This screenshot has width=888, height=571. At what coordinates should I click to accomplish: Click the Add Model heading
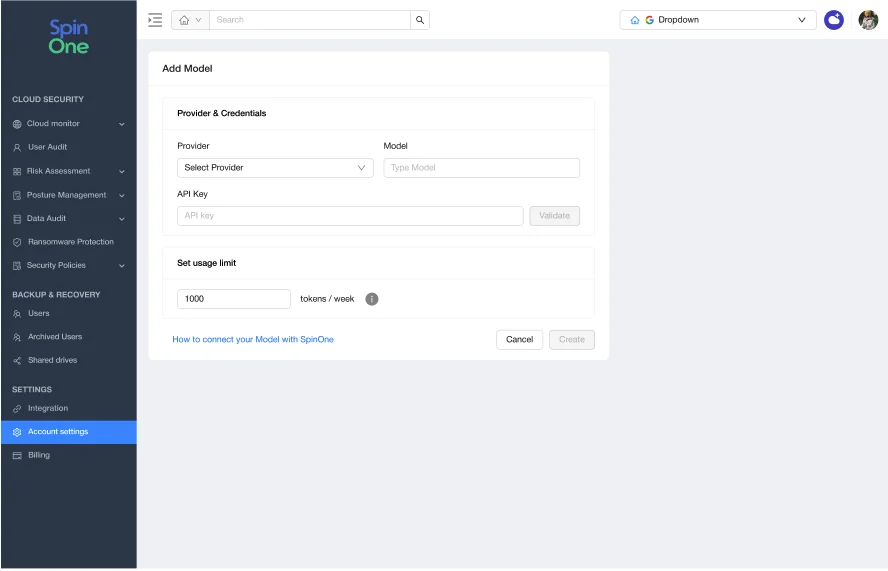[x=187, y=69]
